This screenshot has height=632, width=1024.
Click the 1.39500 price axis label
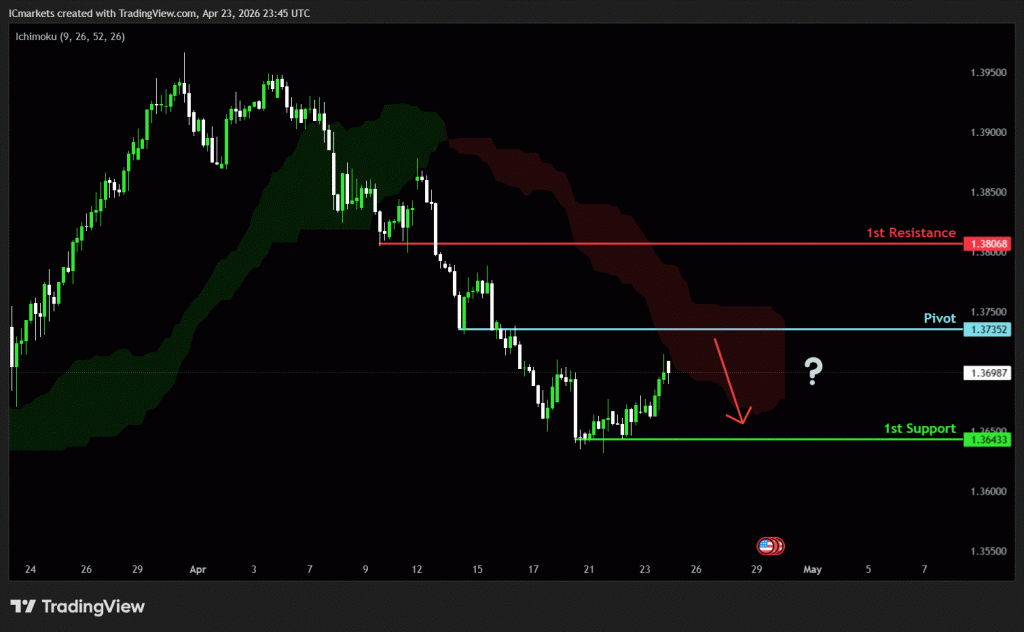click(x=987, y=73)
